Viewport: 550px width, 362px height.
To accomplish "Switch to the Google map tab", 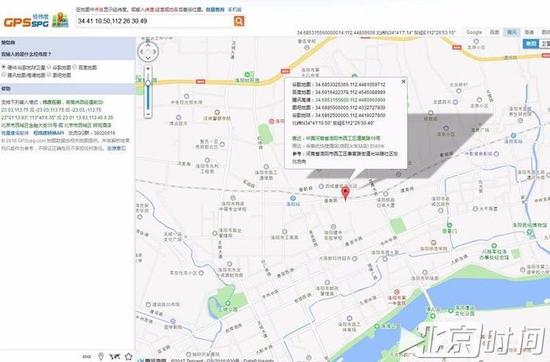I will (x=474, y=32).
